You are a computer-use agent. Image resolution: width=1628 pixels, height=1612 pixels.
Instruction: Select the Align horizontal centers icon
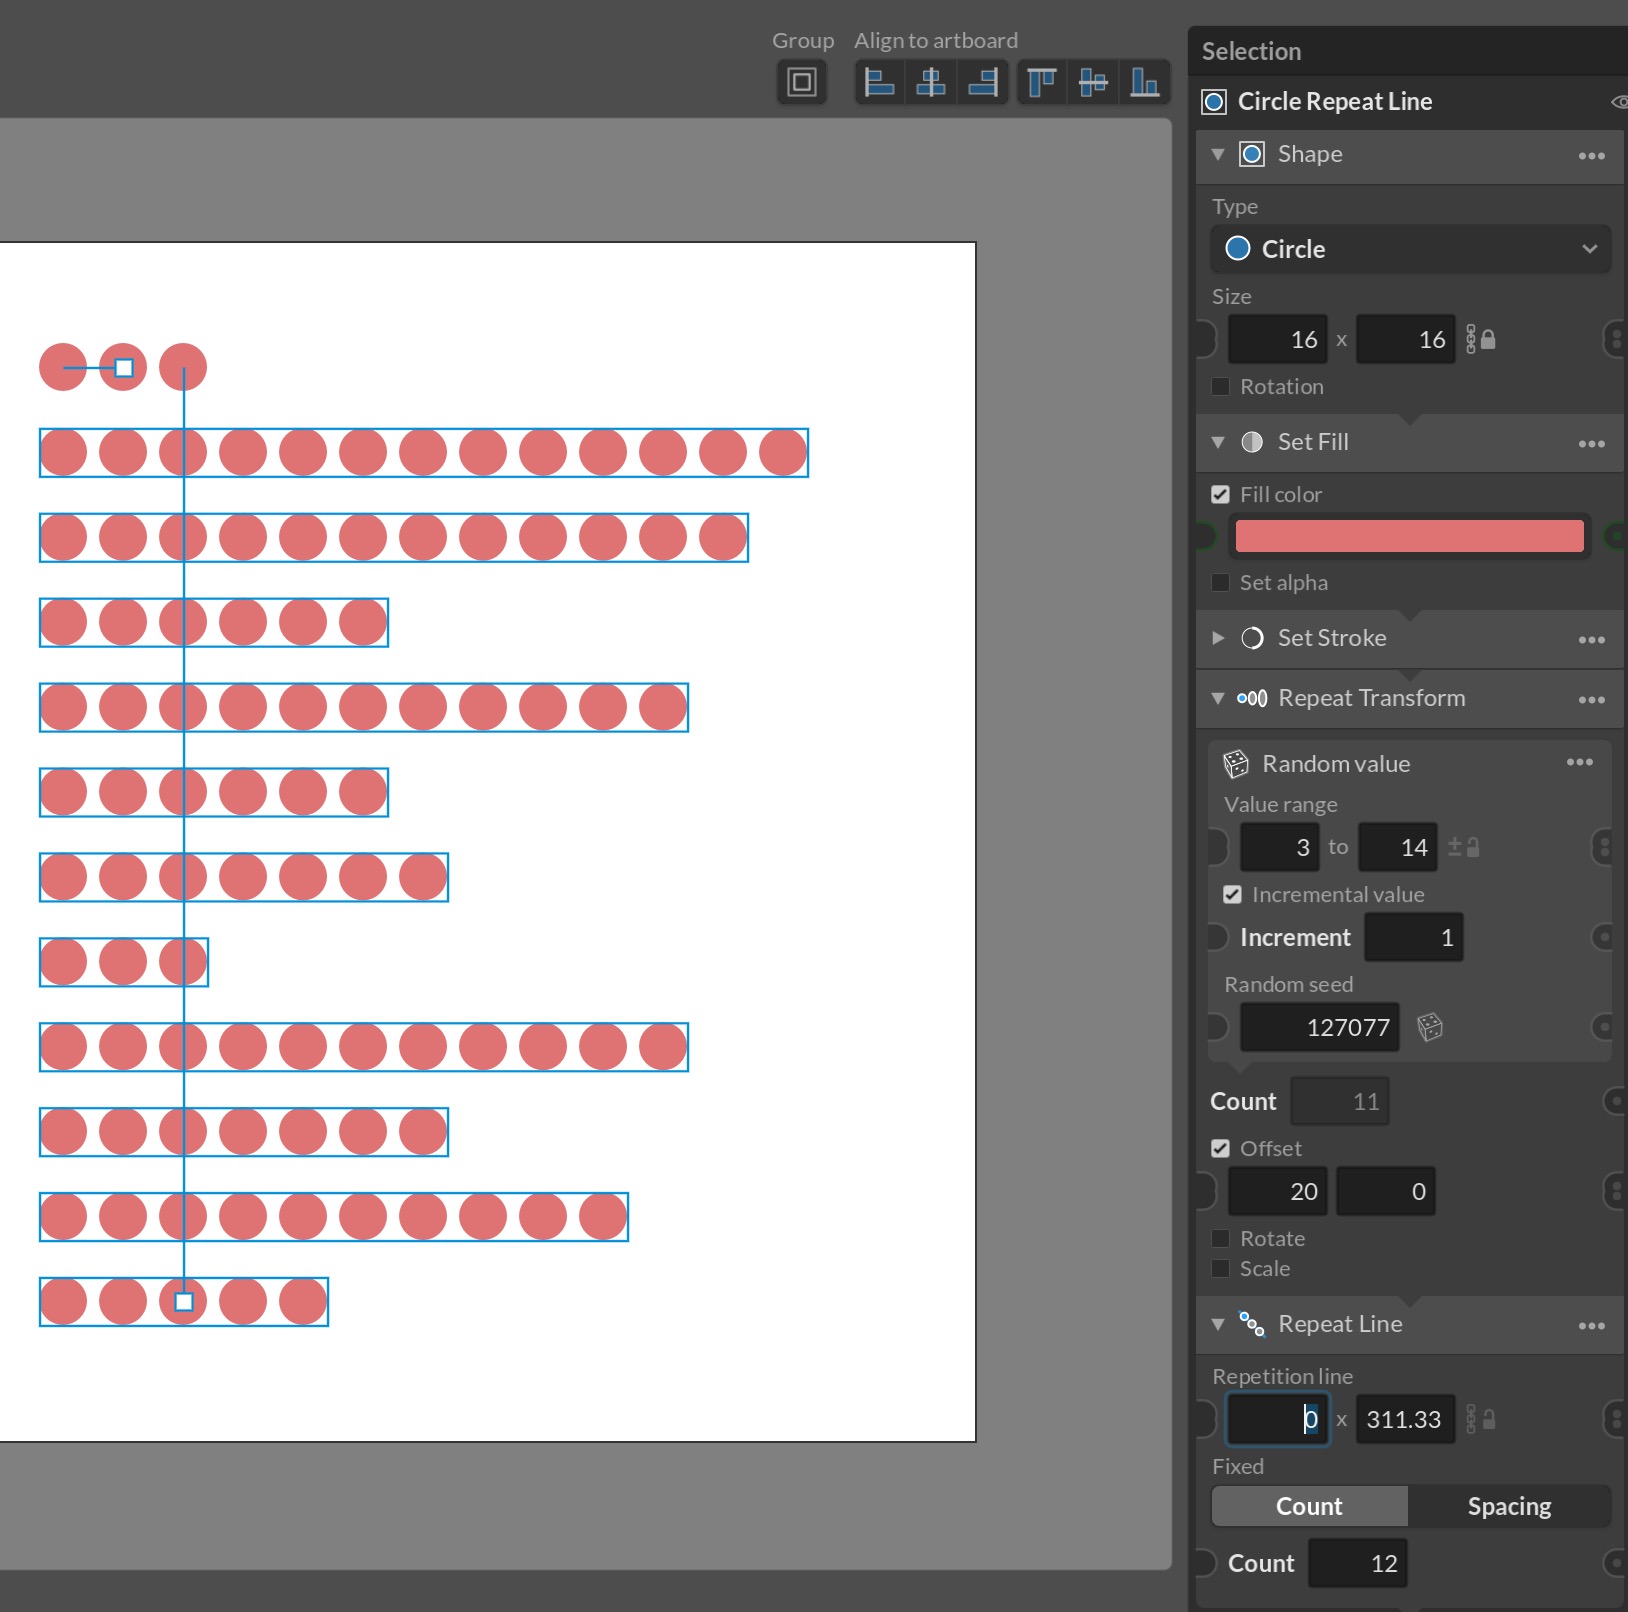click(x=931, y=82)
